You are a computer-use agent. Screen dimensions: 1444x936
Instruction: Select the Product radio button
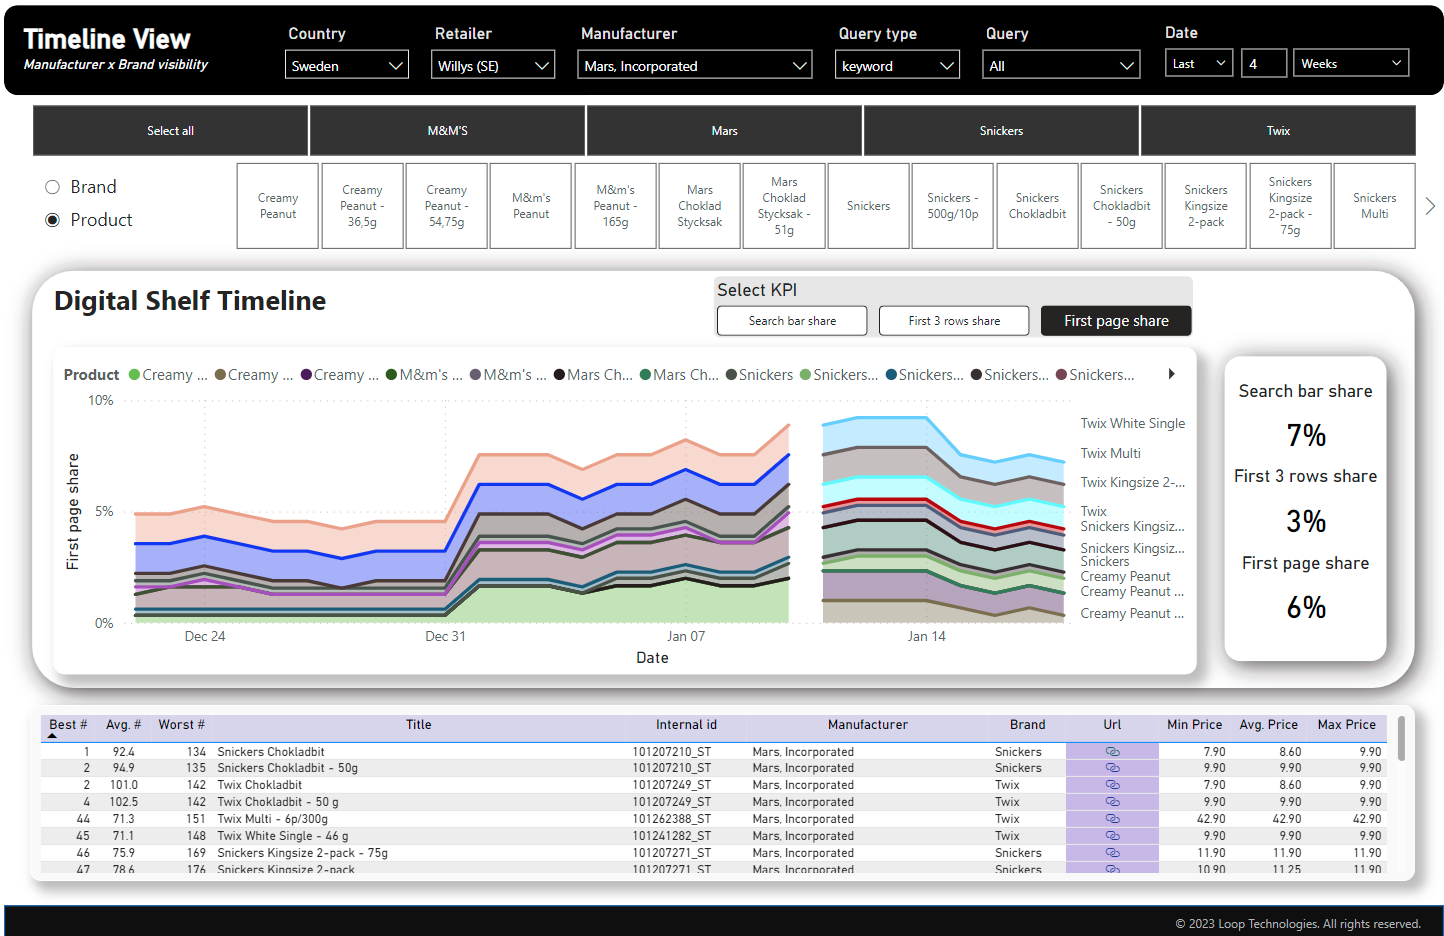(x=53, y=220)
